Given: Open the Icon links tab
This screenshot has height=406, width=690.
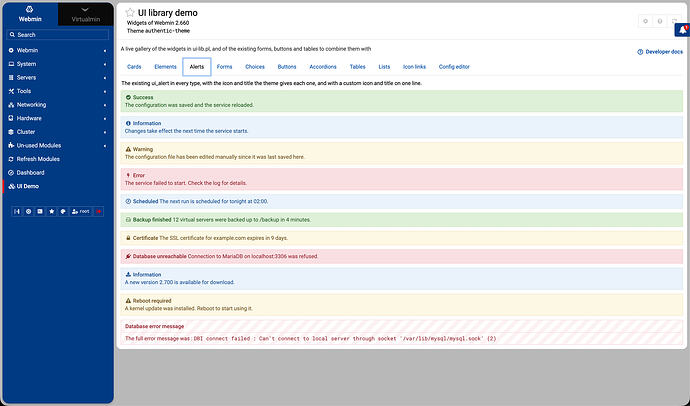Looking at the screenshot, I should (x=415, y=67).
